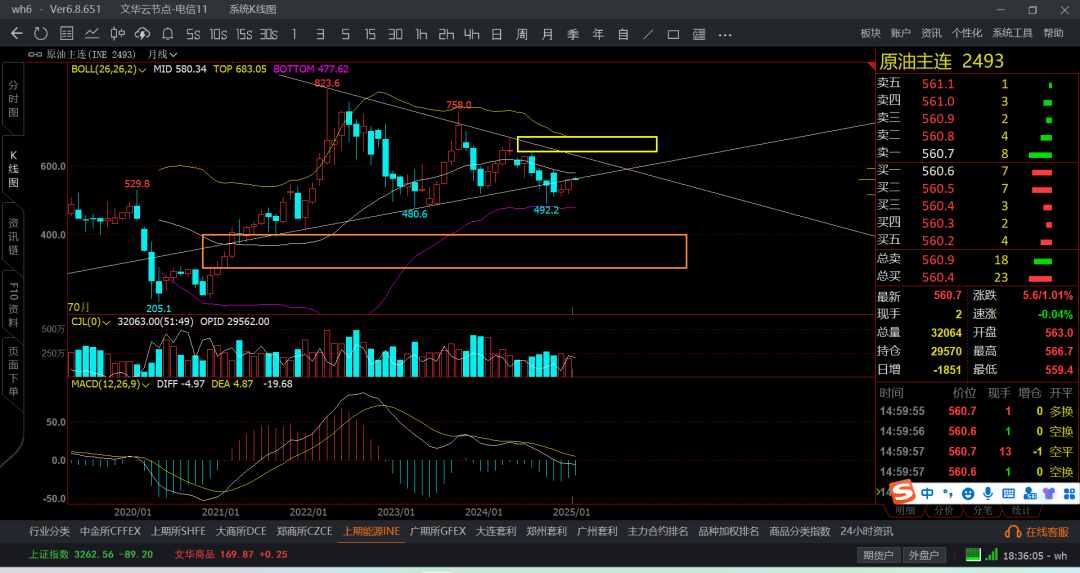Viewport: 1080px width, 573px height.
Task: Open the more options ellipsis
Action: [725, 34]
